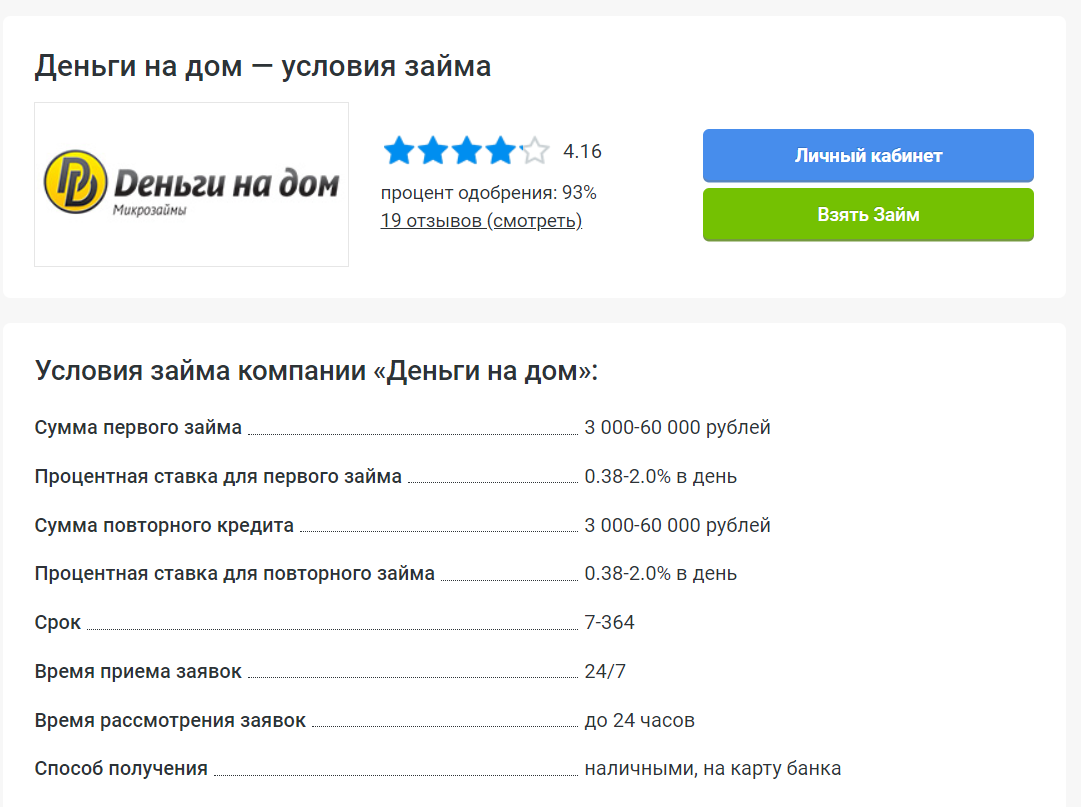Click the empty fifth rating star
This screenshot has height=807, width=1081.
(536, 150)
